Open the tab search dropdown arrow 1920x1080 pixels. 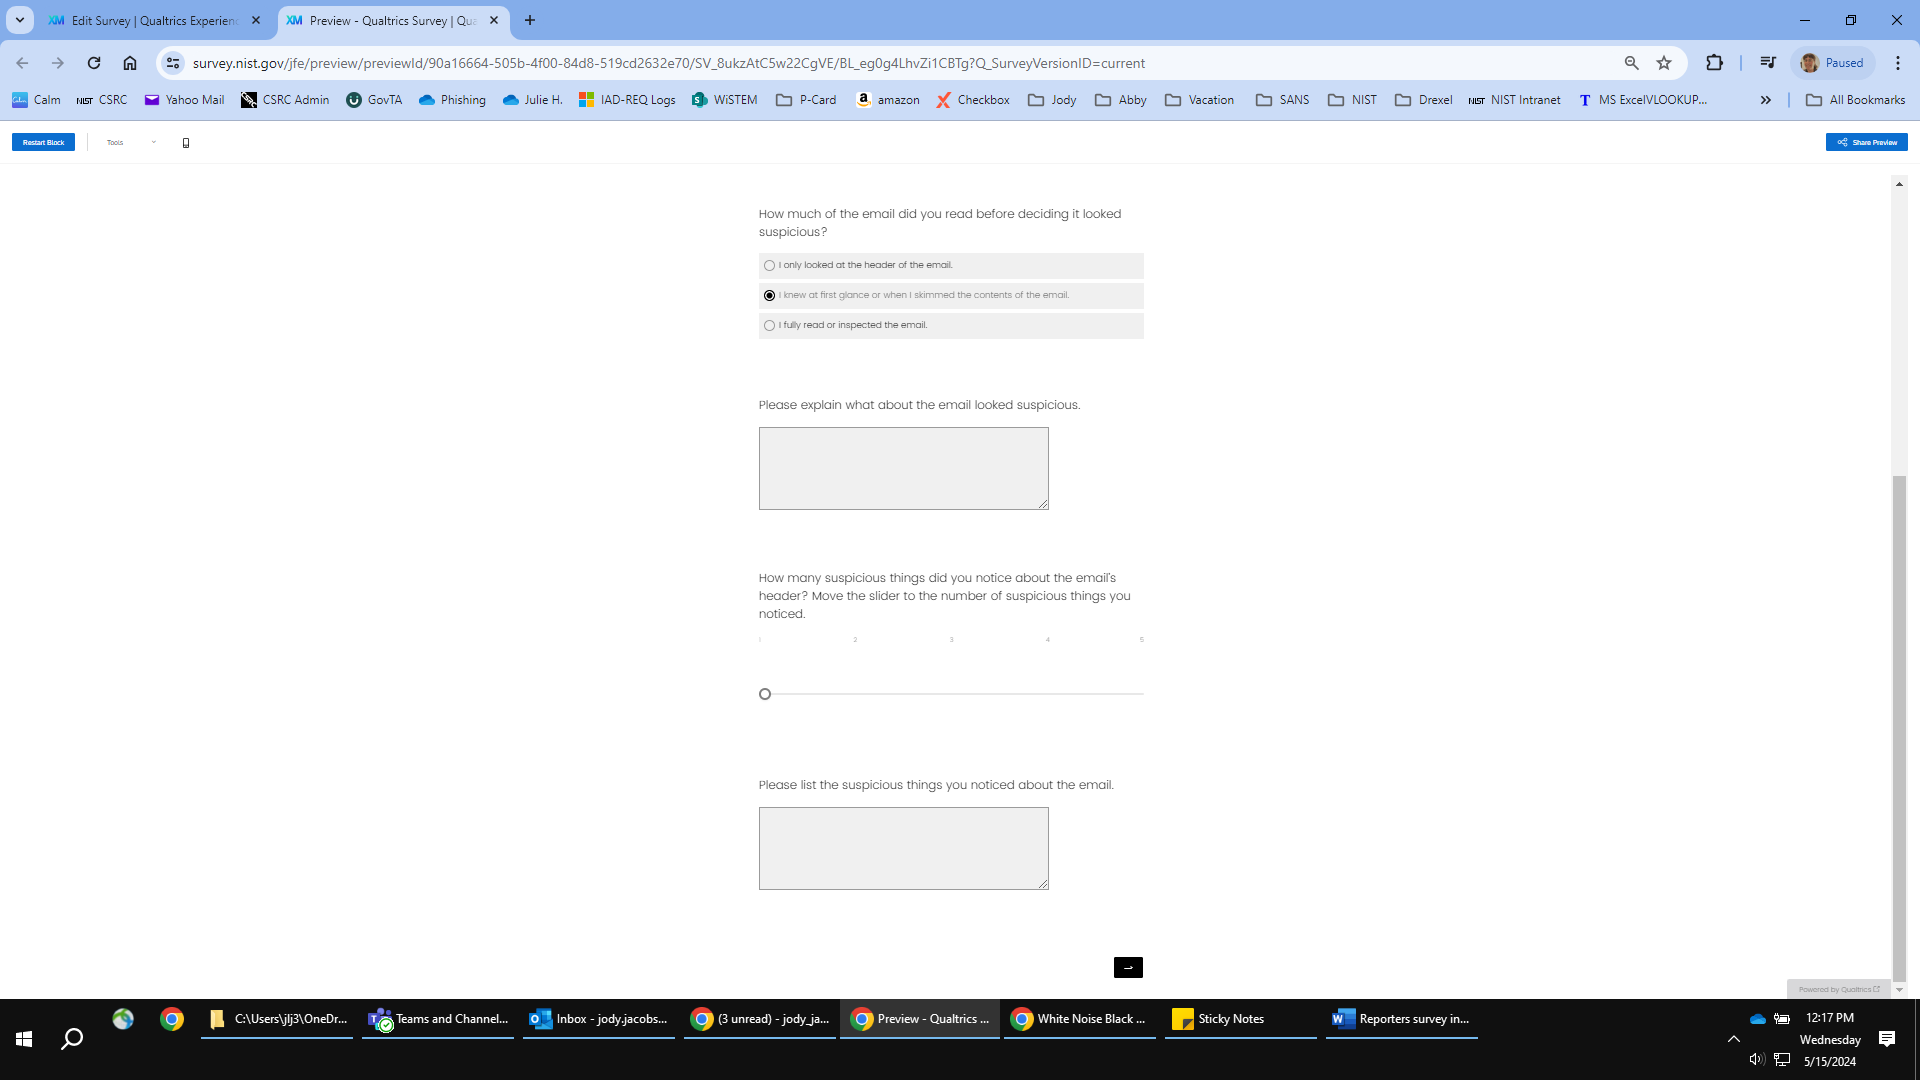(19, 20)
